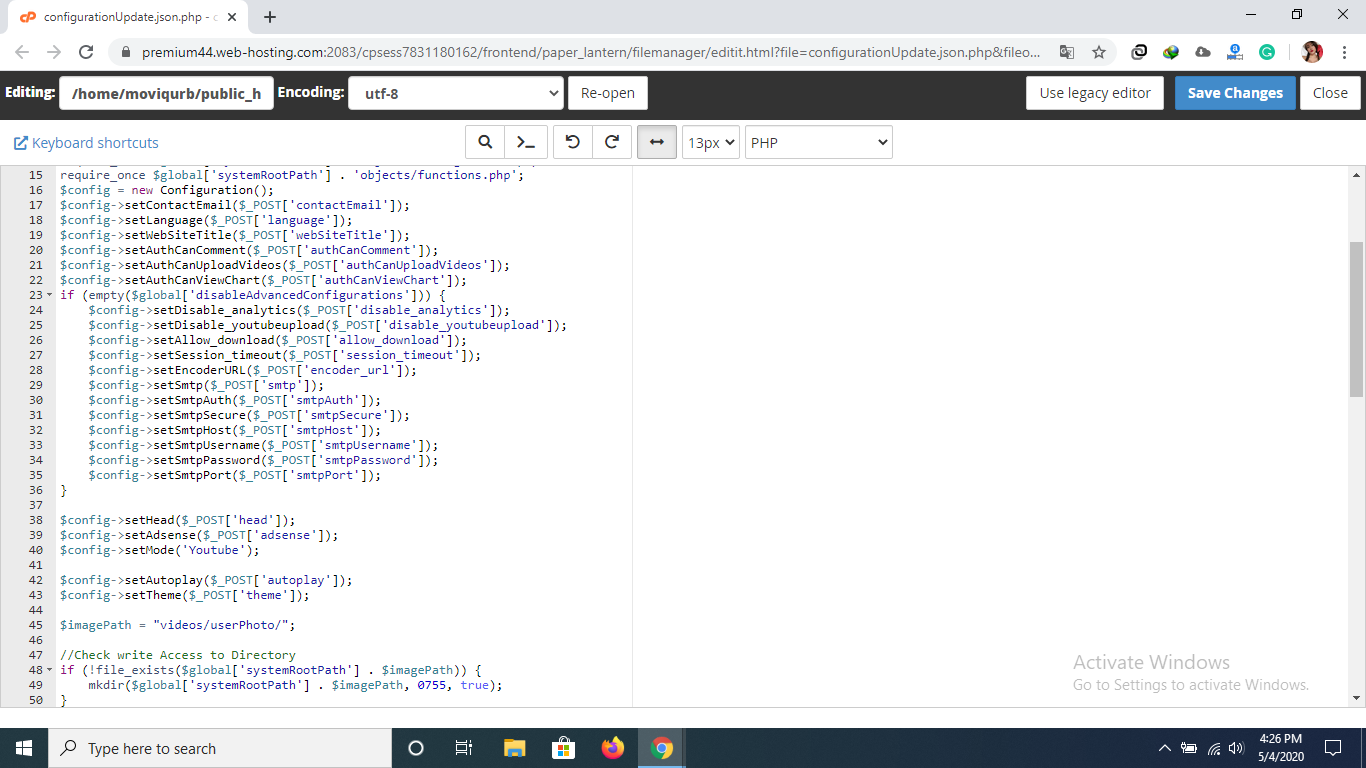Open the go-to-line terminal icon
Image resolution: width=1366 pixels, height=768 pixels.
[524, 143]
